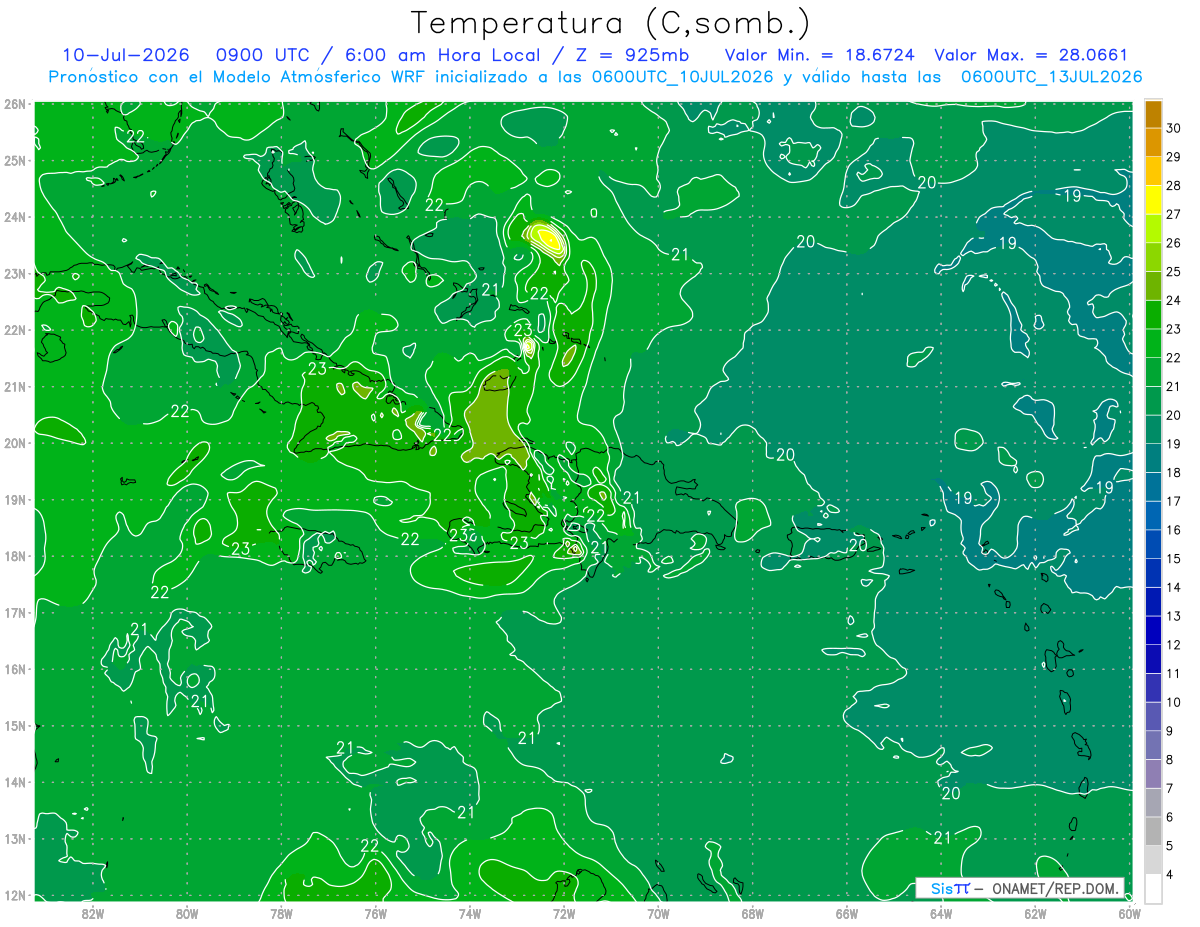Viewport: 1200px width, 927px height.
Task: Click the '18N' latitude axis label
Action: (15, 556)
